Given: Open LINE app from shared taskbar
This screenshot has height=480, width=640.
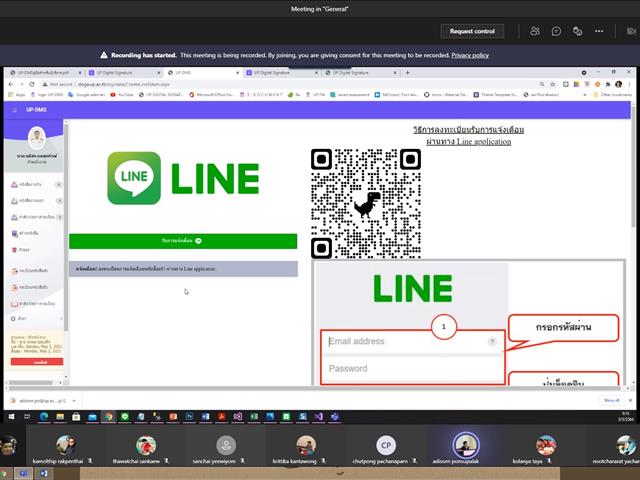Looking at the screenshot, I should coord(124,416).
